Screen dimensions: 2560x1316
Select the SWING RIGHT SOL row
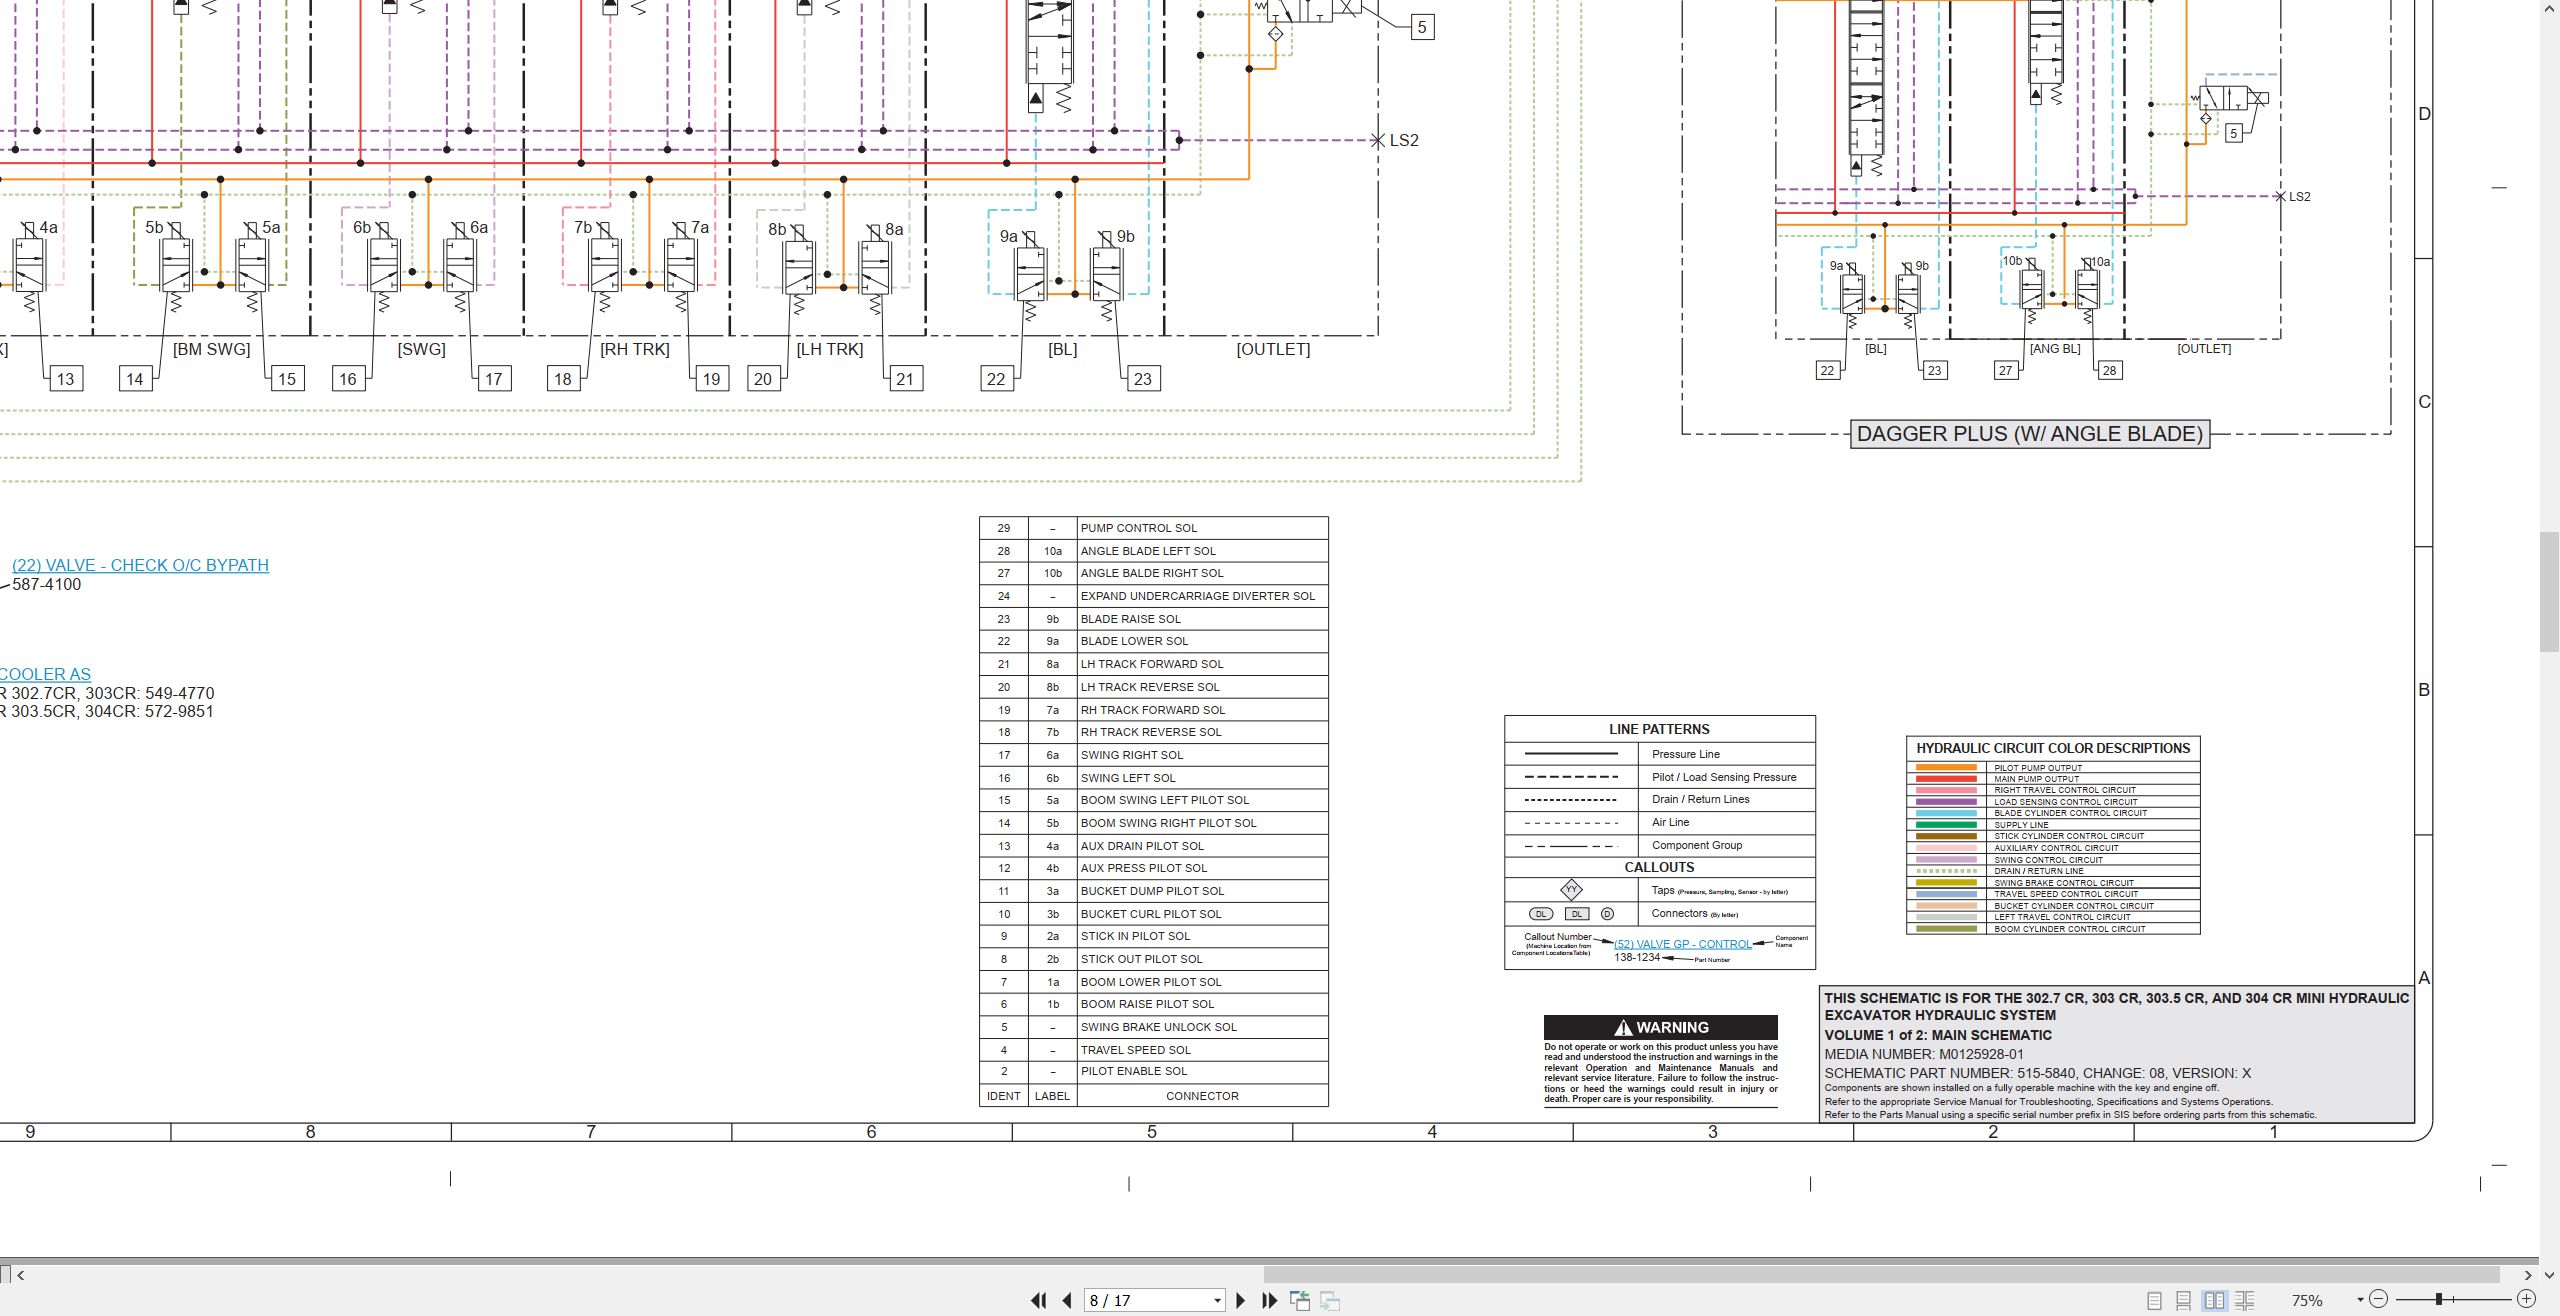click(x=1153, y=755)
